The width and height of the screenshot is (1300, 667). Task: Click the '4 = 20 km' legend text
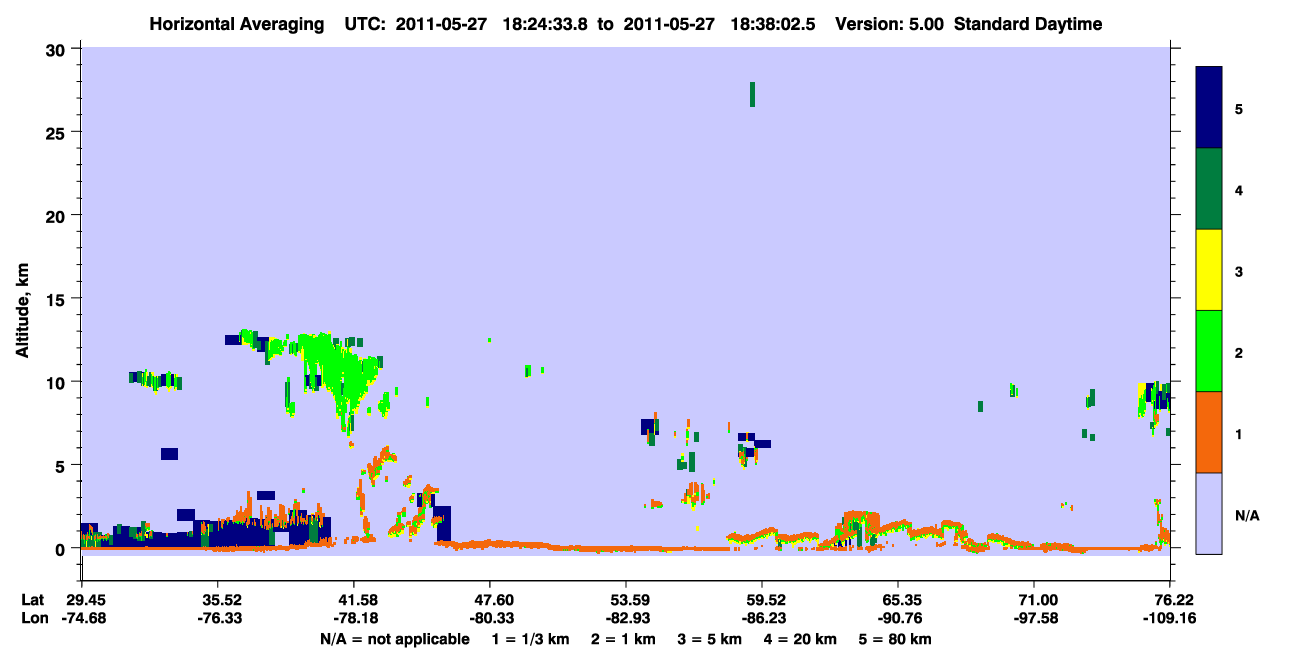pyautogui.click(x=800, y=639)
